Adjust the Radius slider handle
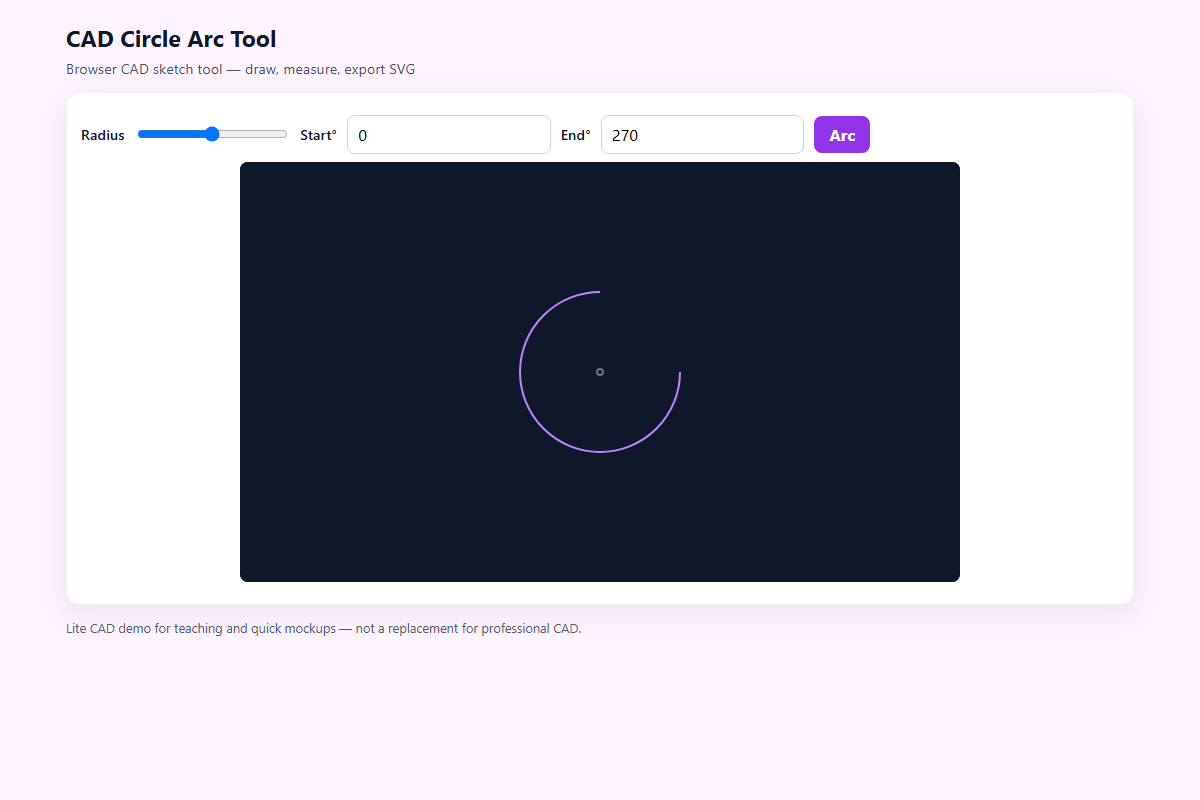The height and width of the screenshot is (800, 1200). coord(212,134)
